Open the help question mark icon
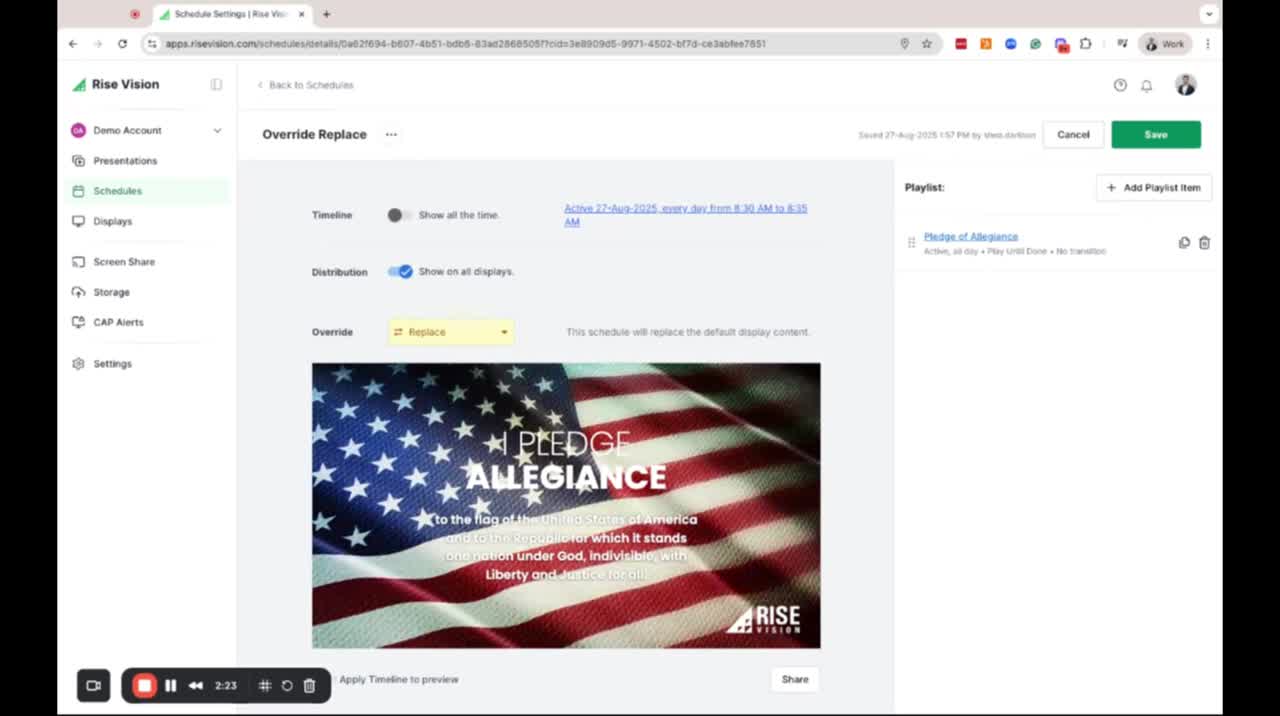Screen dimensions: 1280x716 click(x=1120, y=86)
